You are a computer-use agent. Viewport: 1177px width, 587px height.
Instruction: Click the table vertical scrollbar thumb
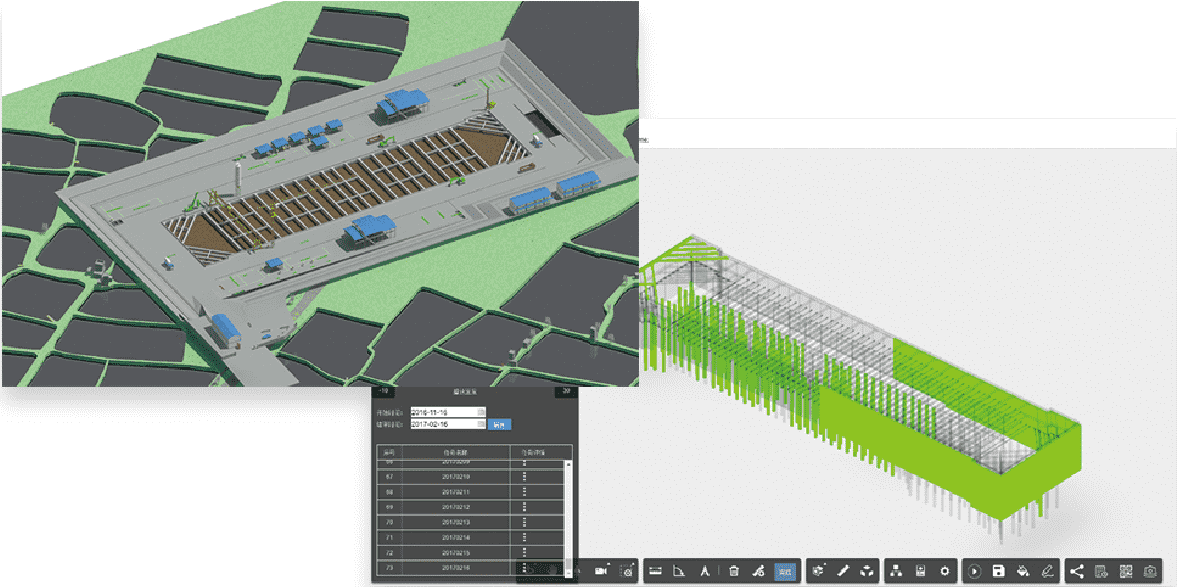tap(568, 563)
